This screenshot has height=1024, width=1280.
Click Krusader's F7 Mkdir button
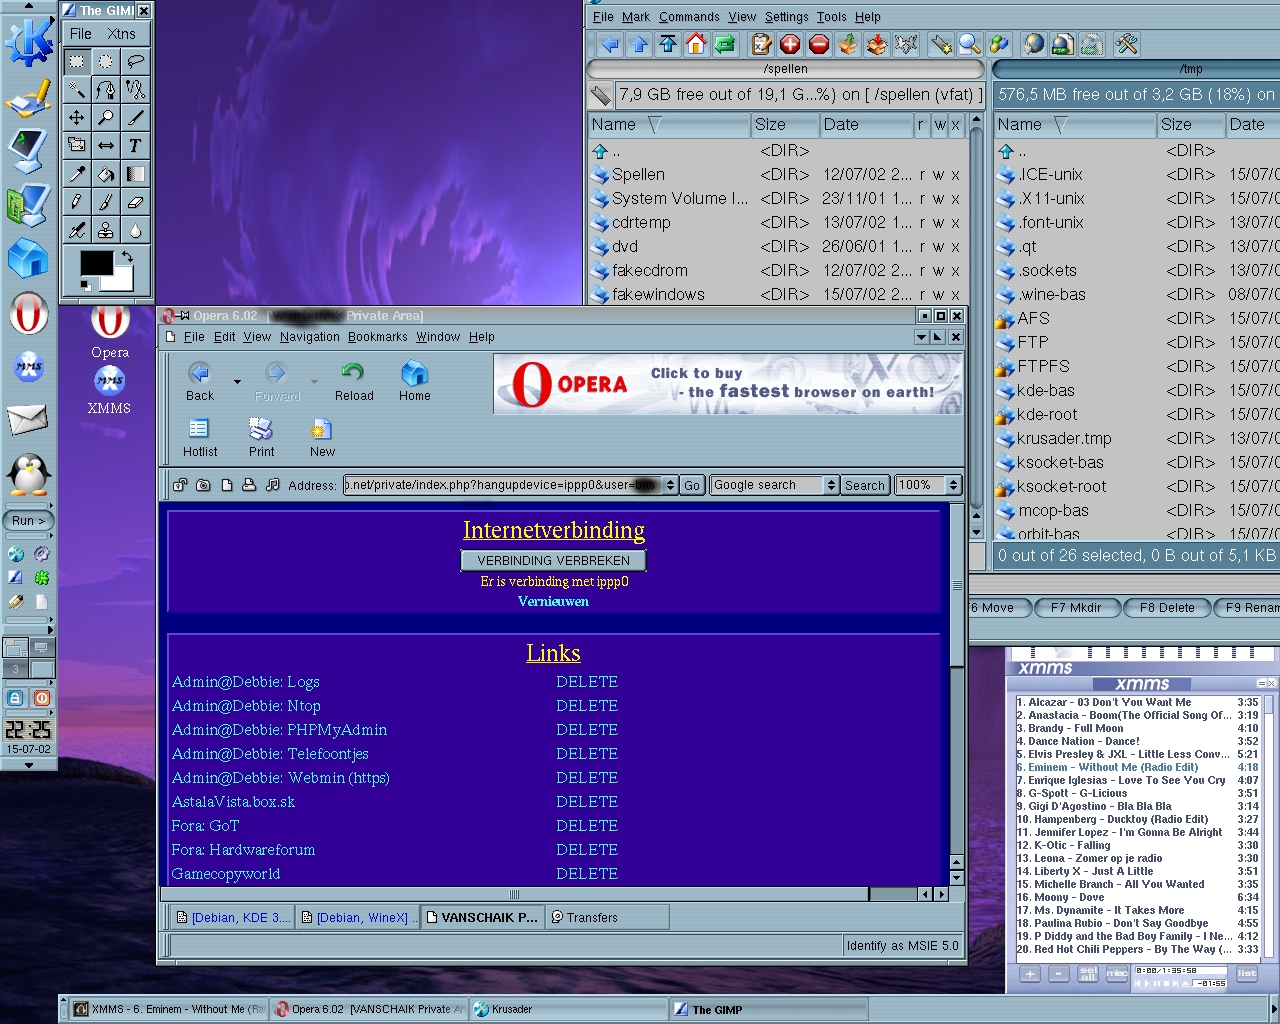[x=1076, y=607]
